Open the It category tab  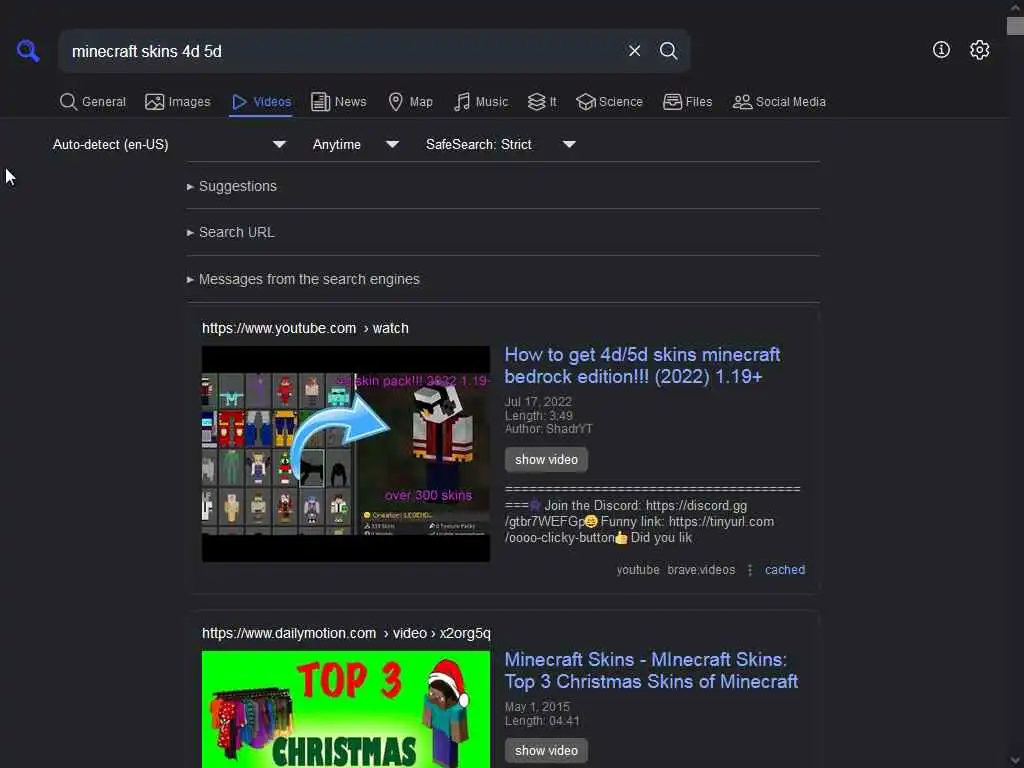542,102
